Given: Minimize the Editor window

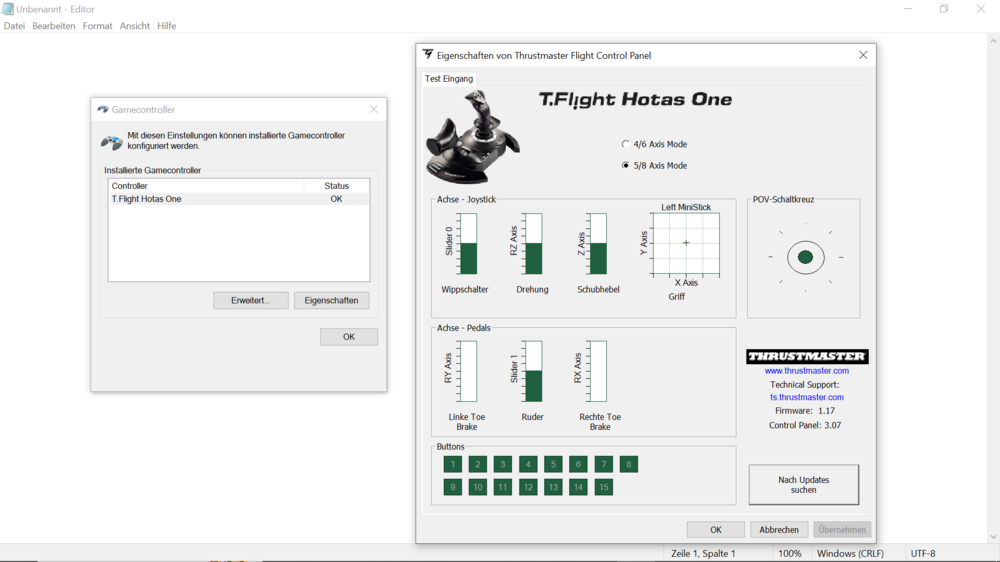Looking at the screenshot, I should 908,9.
